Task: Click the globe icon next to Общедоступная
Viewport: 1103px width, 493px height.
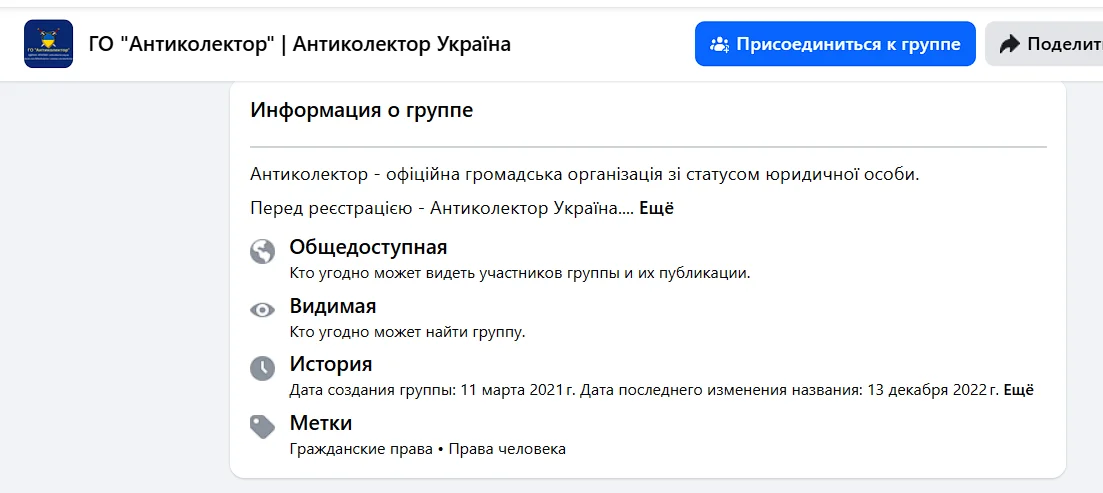Action: coord(262,251)
